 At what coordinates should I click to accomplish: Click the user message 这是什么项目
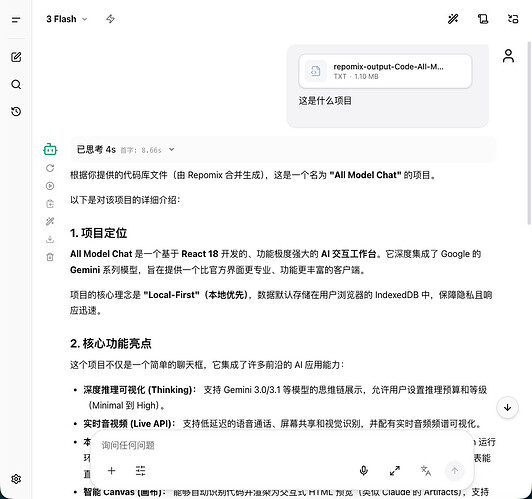[x=325, y=101]
